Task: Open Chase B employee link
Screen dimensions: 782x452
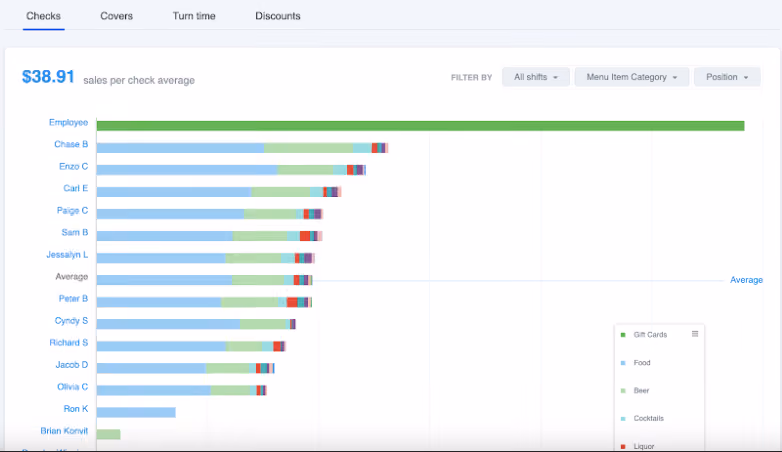Action: [x=71, y=144]
